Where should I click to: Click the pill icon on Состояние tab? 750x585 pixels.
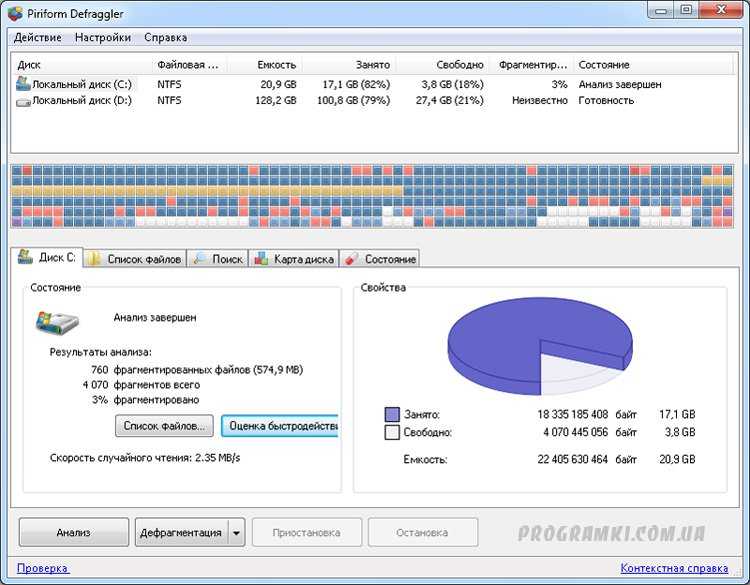(x=352, y=259)
